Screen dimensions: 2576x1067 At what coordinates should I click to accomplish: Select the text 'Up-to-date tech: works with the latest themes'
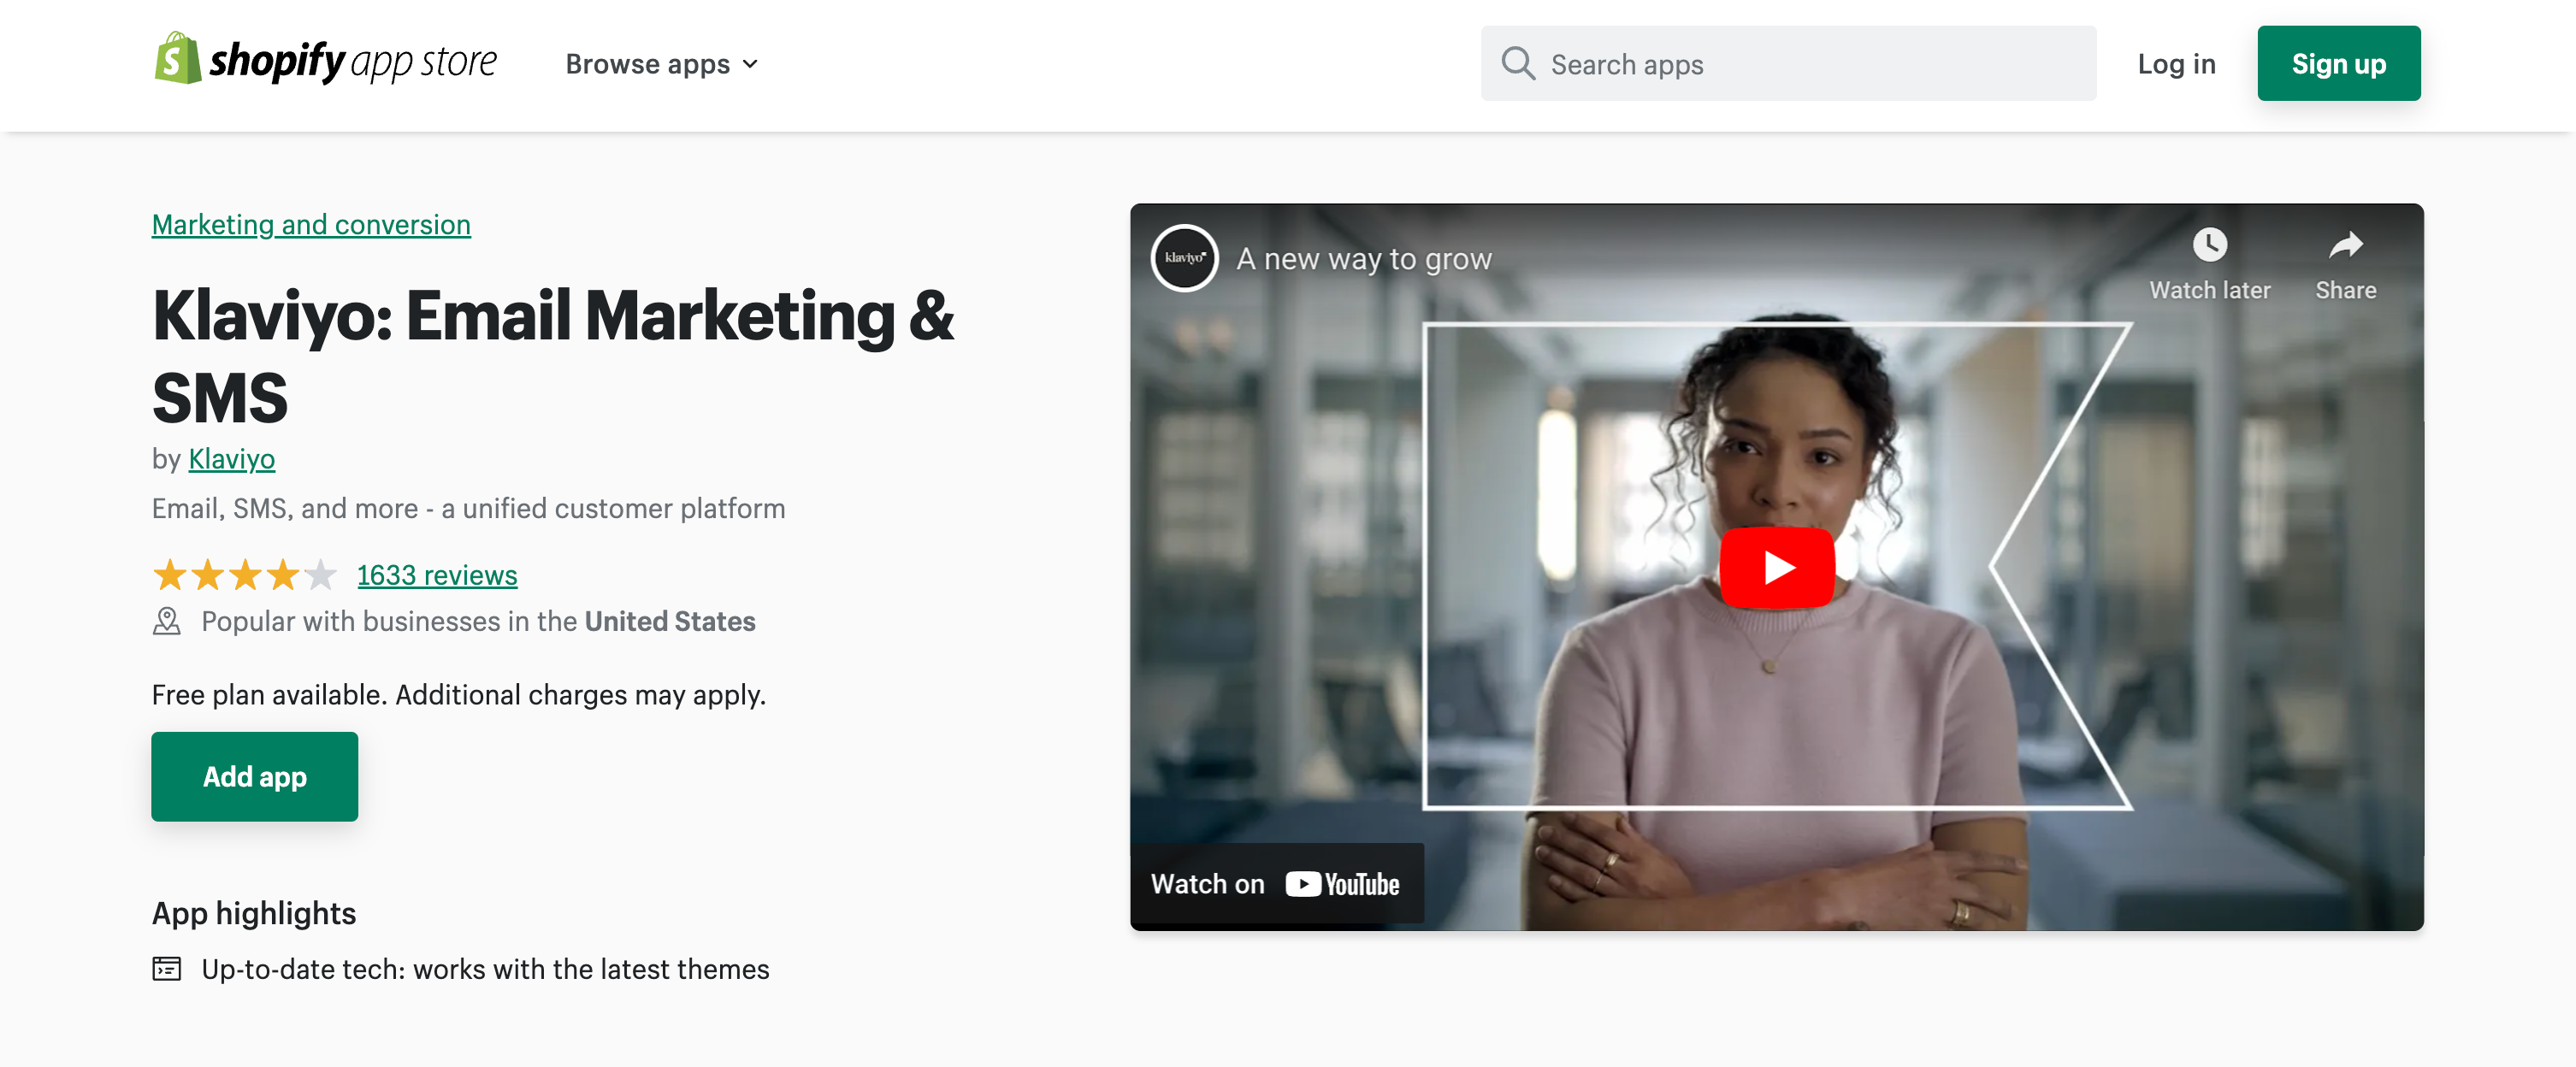click(x=486, y=970)
